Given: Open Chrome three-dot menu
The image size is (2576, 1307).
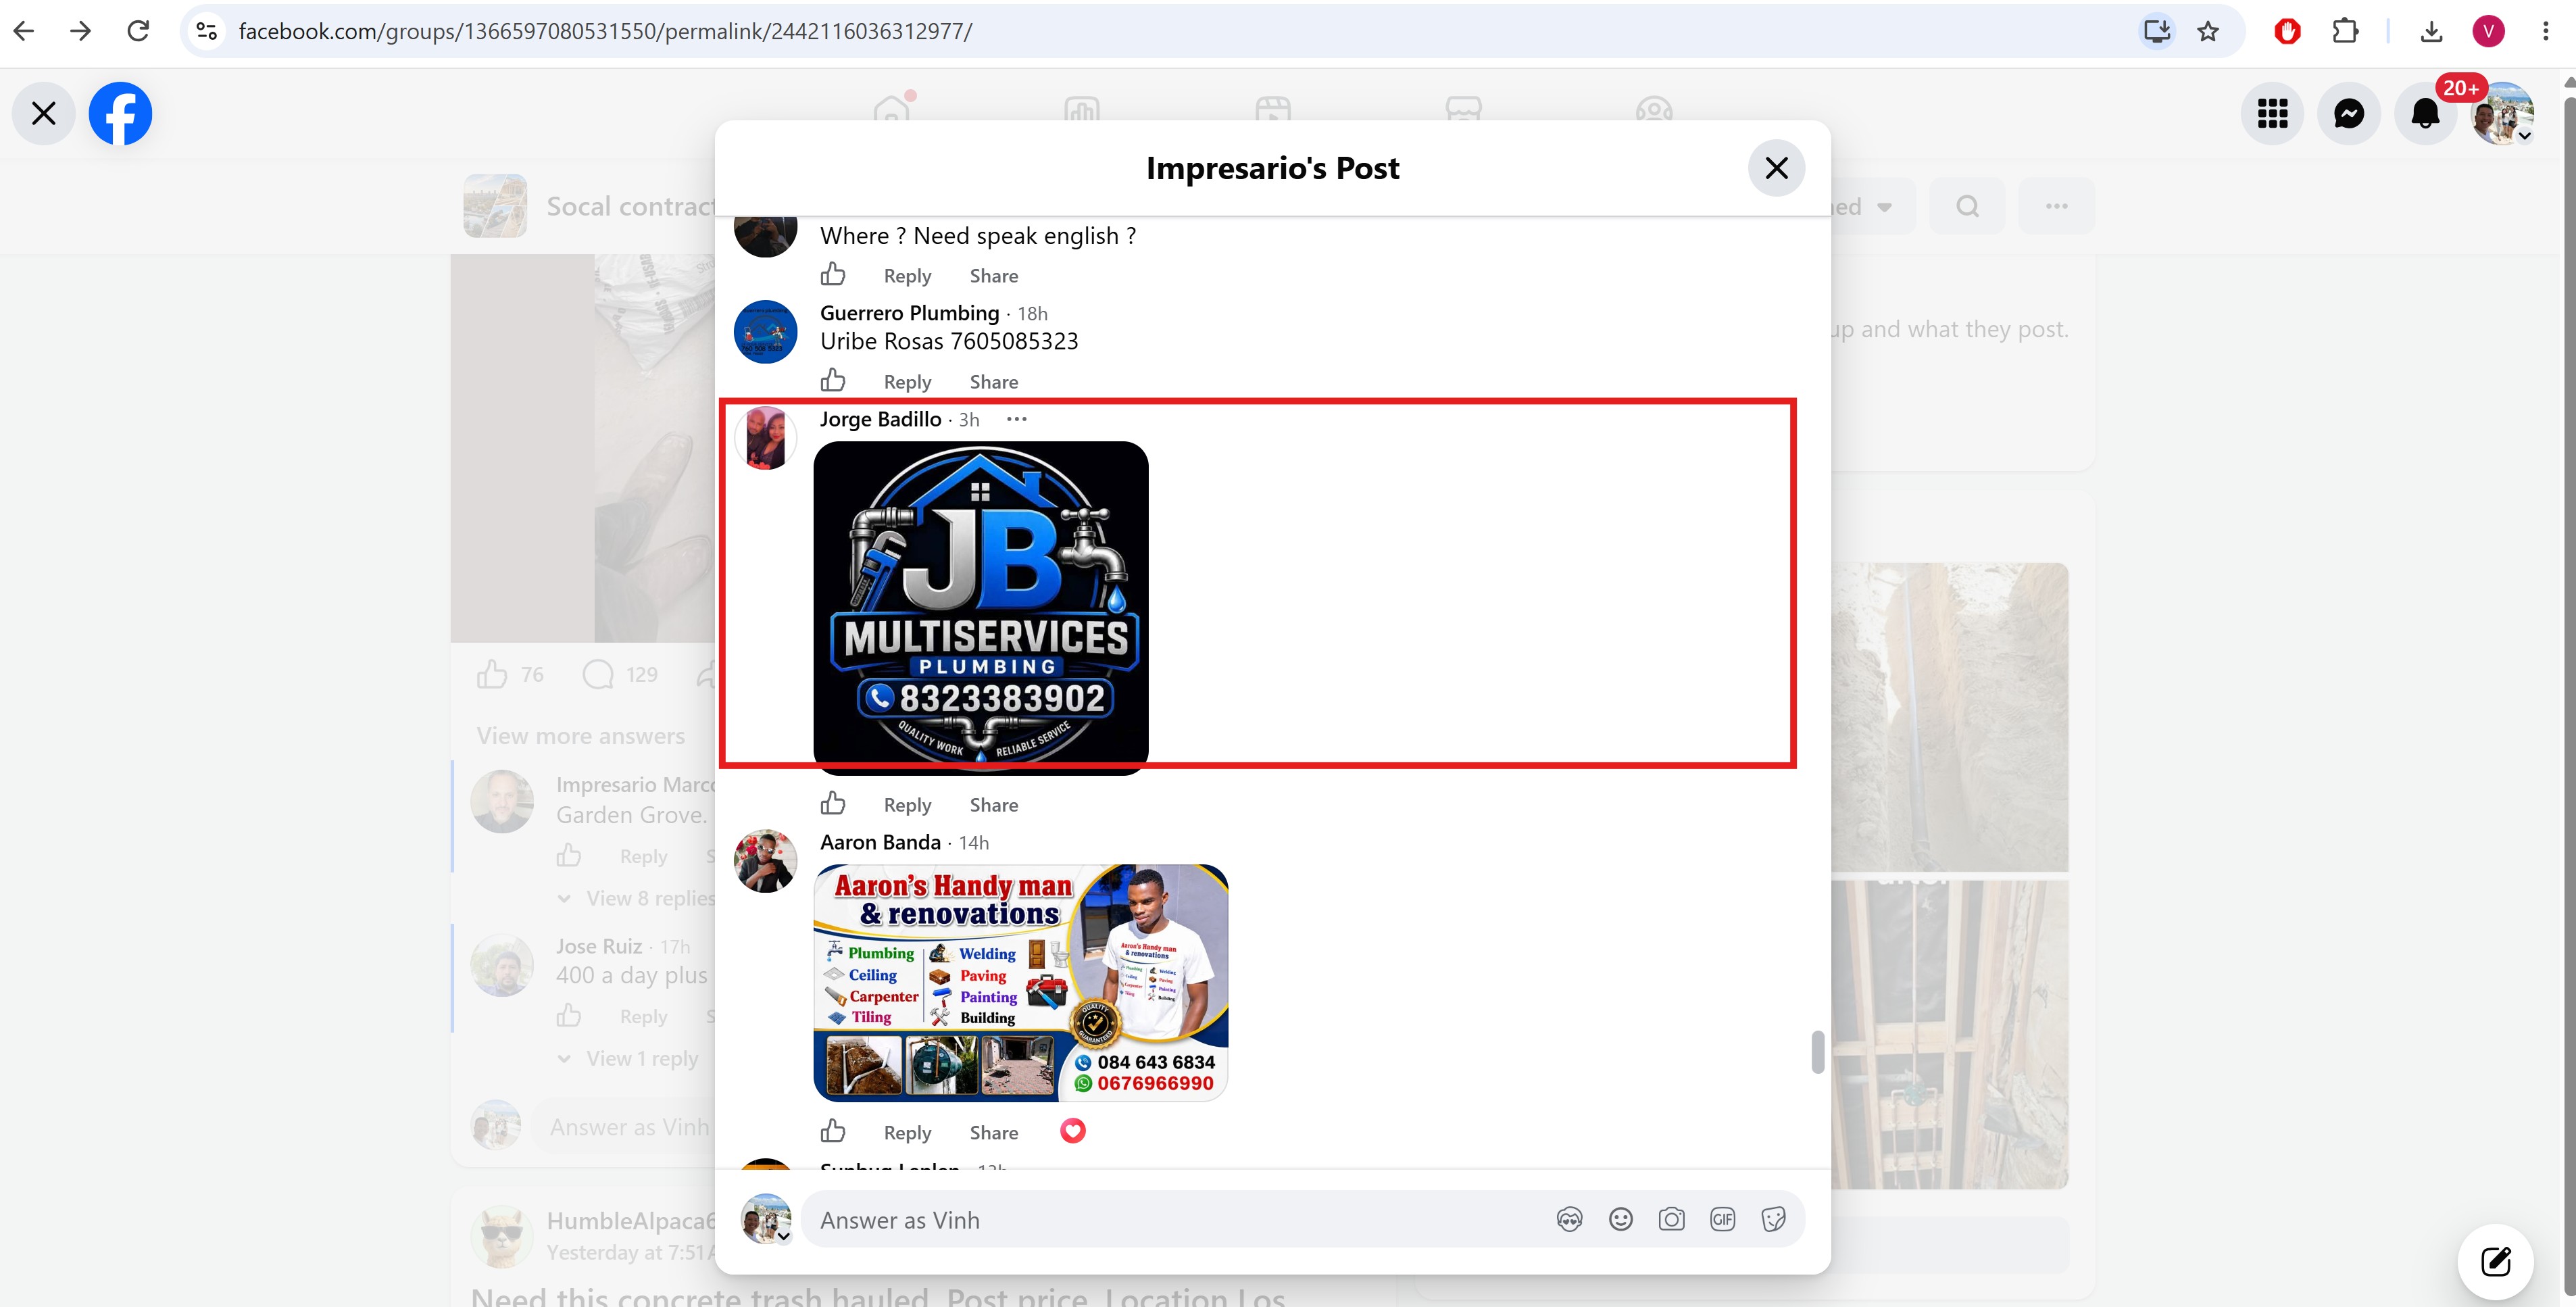Looking at the screenshot, I should click(2546, 31).
